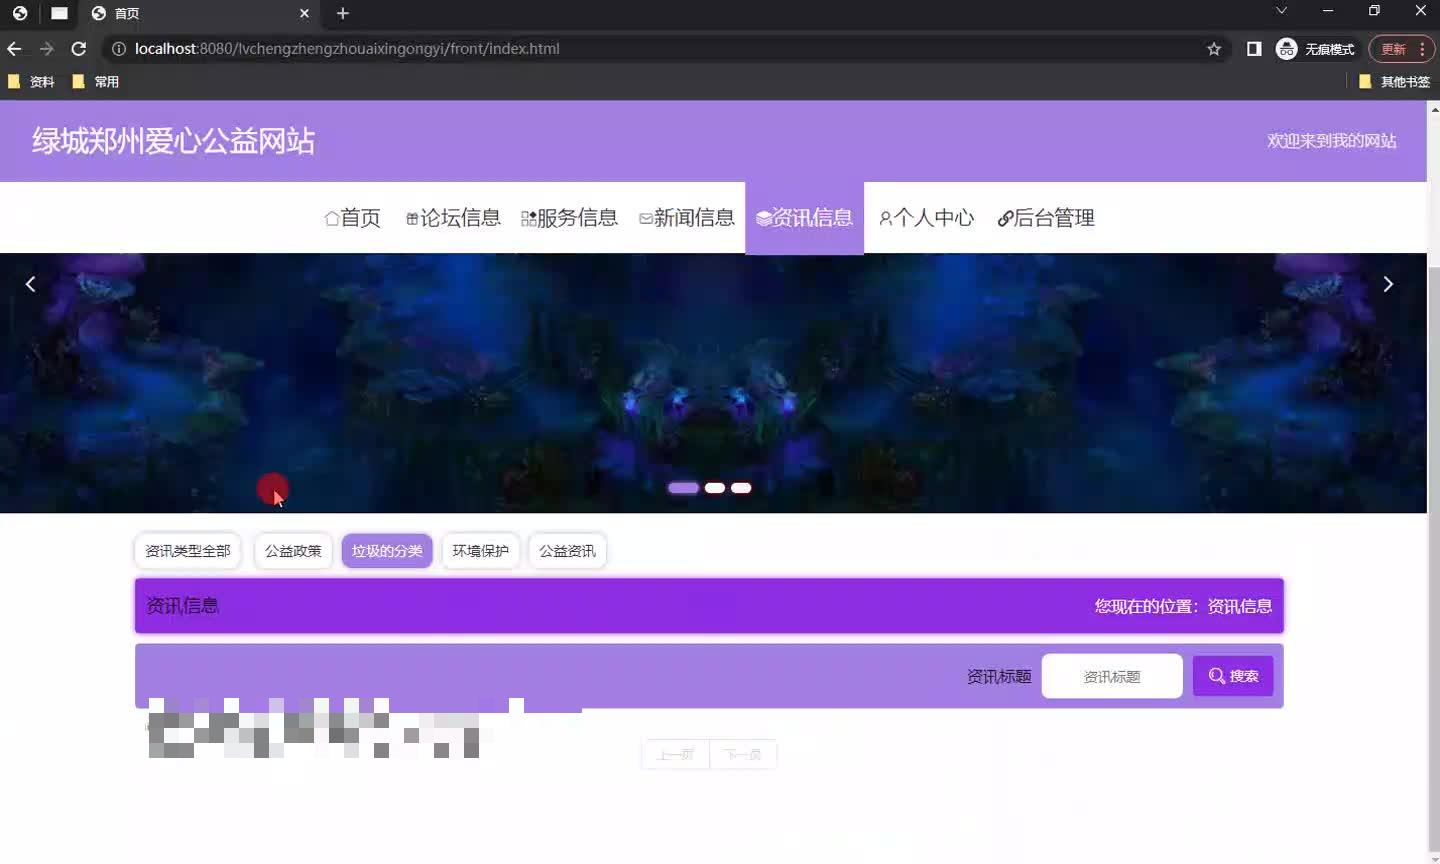Viewport: 1440px width, 864px height.
Task: Click the 绿城郑州爱心公益网站 site title
Action: coord(173,141)
